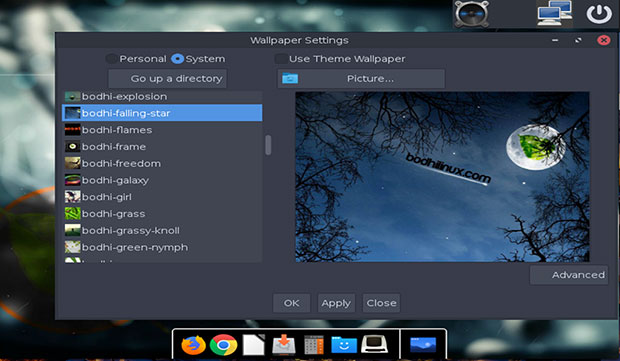Select bodhi-falling-star label in the list
This screenshot has width=620, height=361.
pos(126,113)
